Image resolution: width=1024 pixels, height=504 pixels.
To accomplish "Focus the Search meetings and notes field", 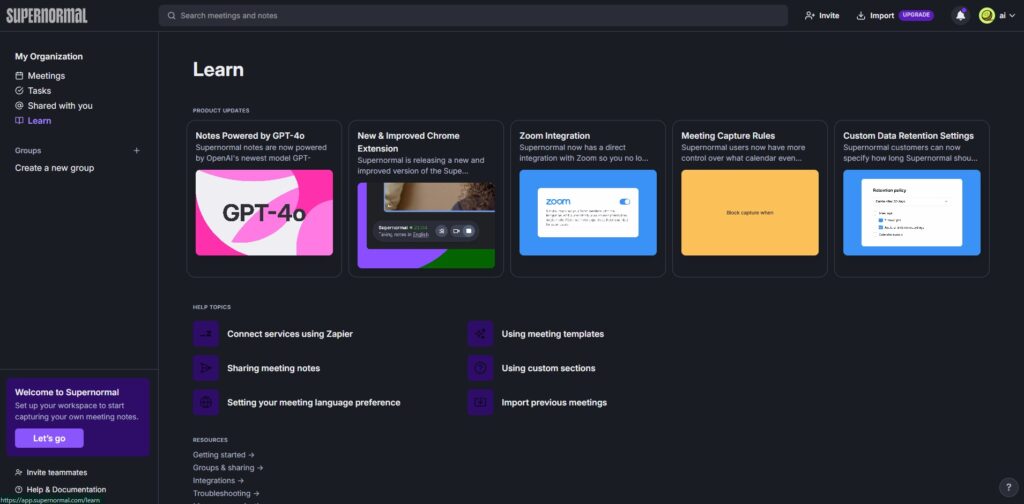I will coord(473,16).
